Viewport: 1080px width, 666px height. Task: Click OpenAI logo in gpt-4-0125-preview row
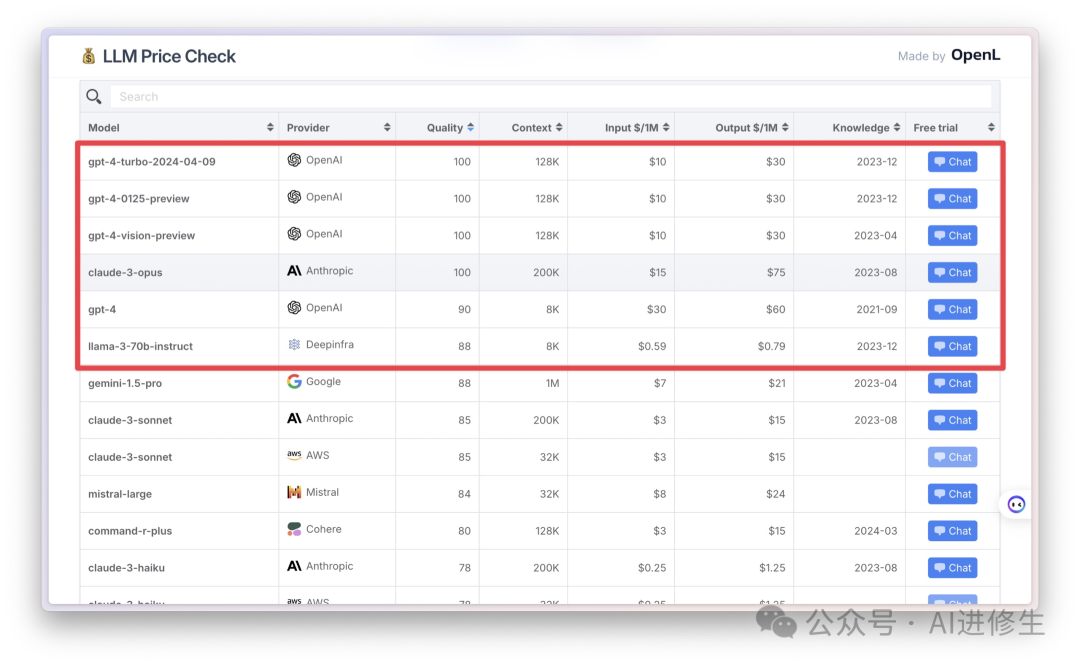pyautogui.click(x=294, y=197)
